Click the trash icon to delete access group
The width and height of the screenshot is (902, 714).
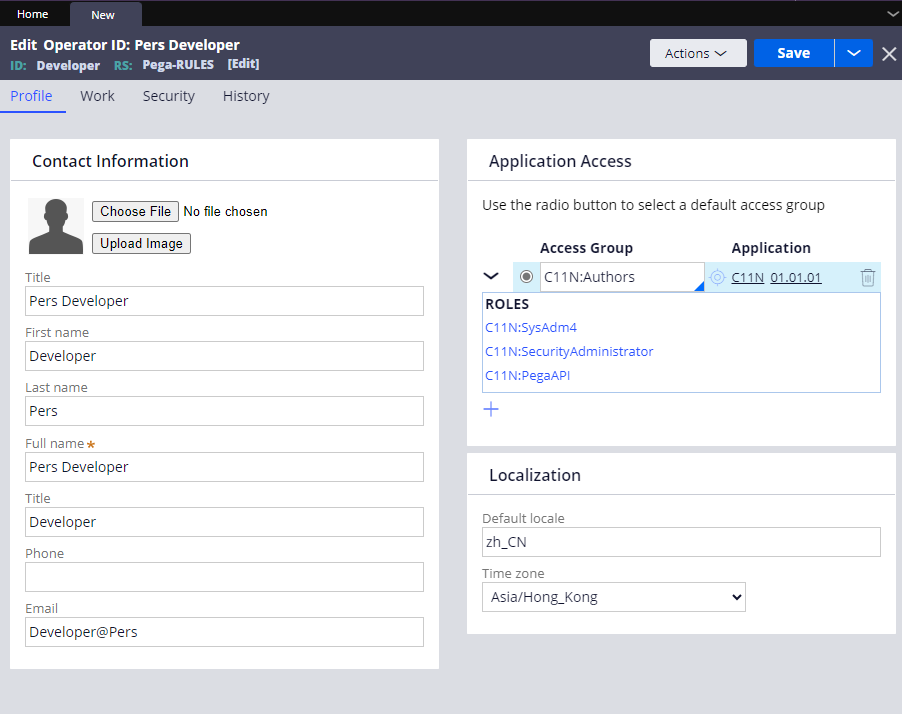(x=867, y=278)
